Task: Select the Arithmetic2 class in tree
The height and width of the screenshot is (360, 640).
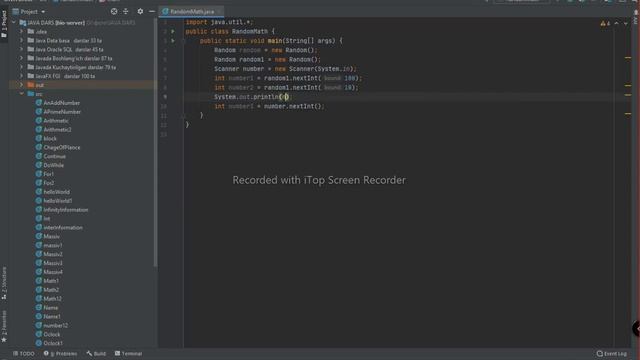Action: click(57, 129)
